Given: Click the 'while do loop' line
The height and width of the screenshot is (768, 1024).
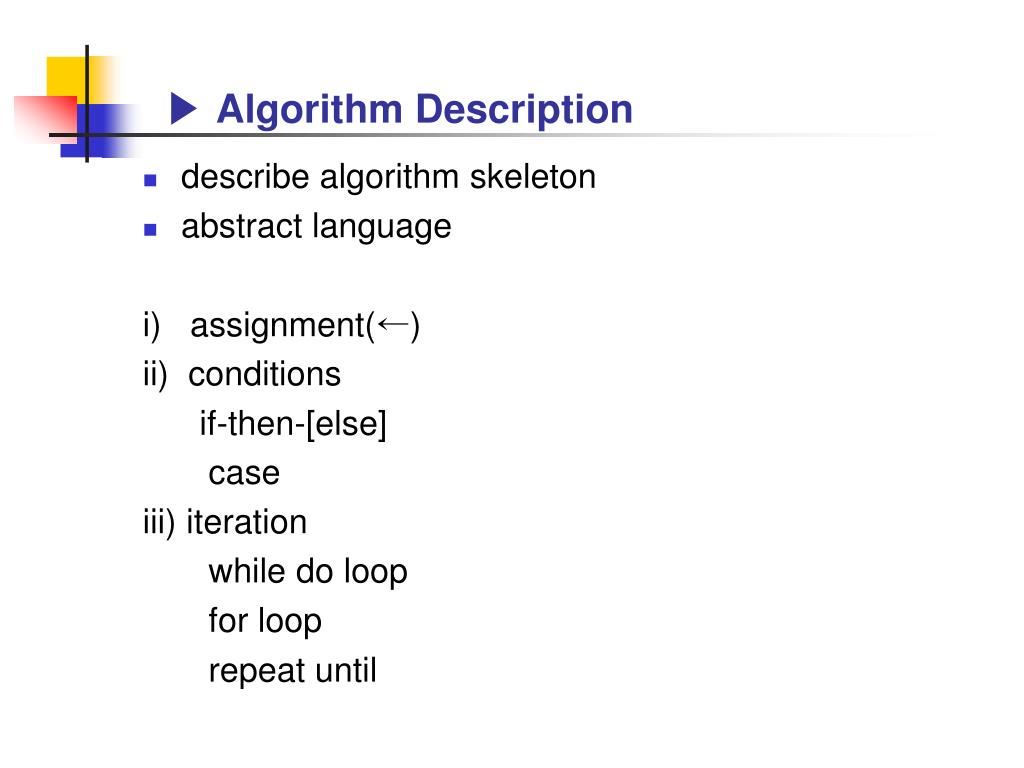Looking at the screenshot, I should coord(308,572).
